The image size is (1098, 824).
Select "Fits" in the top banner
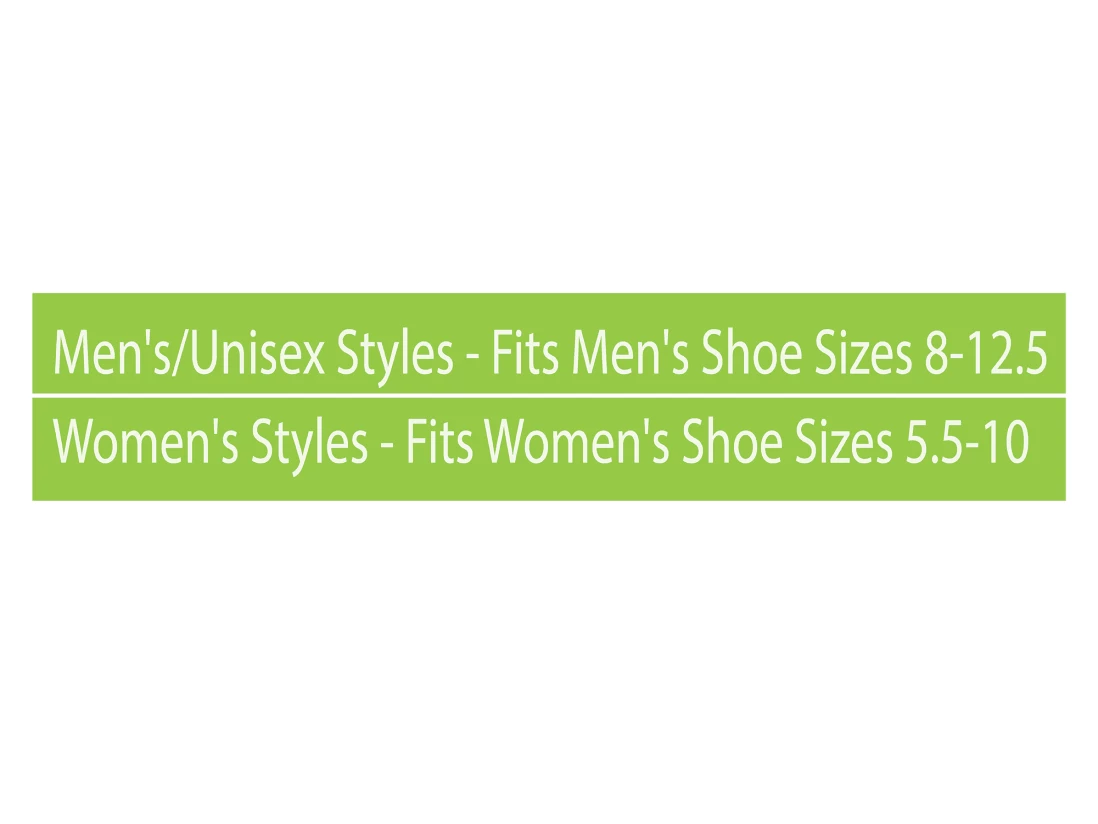[x=524, y=353]
